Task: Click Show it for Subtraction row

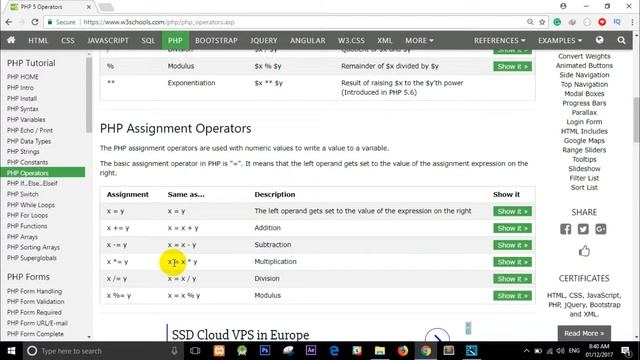Action: [x=512, y=245]
